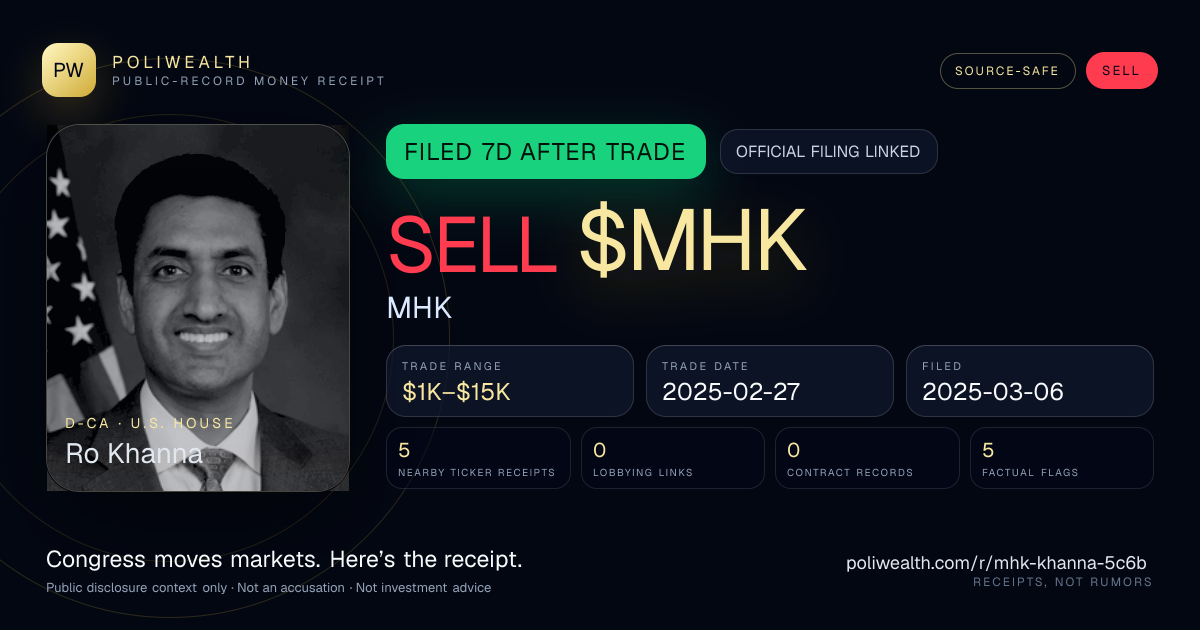
Task: Click the Ro Khanna portrait photo
Action: (198, 308)
